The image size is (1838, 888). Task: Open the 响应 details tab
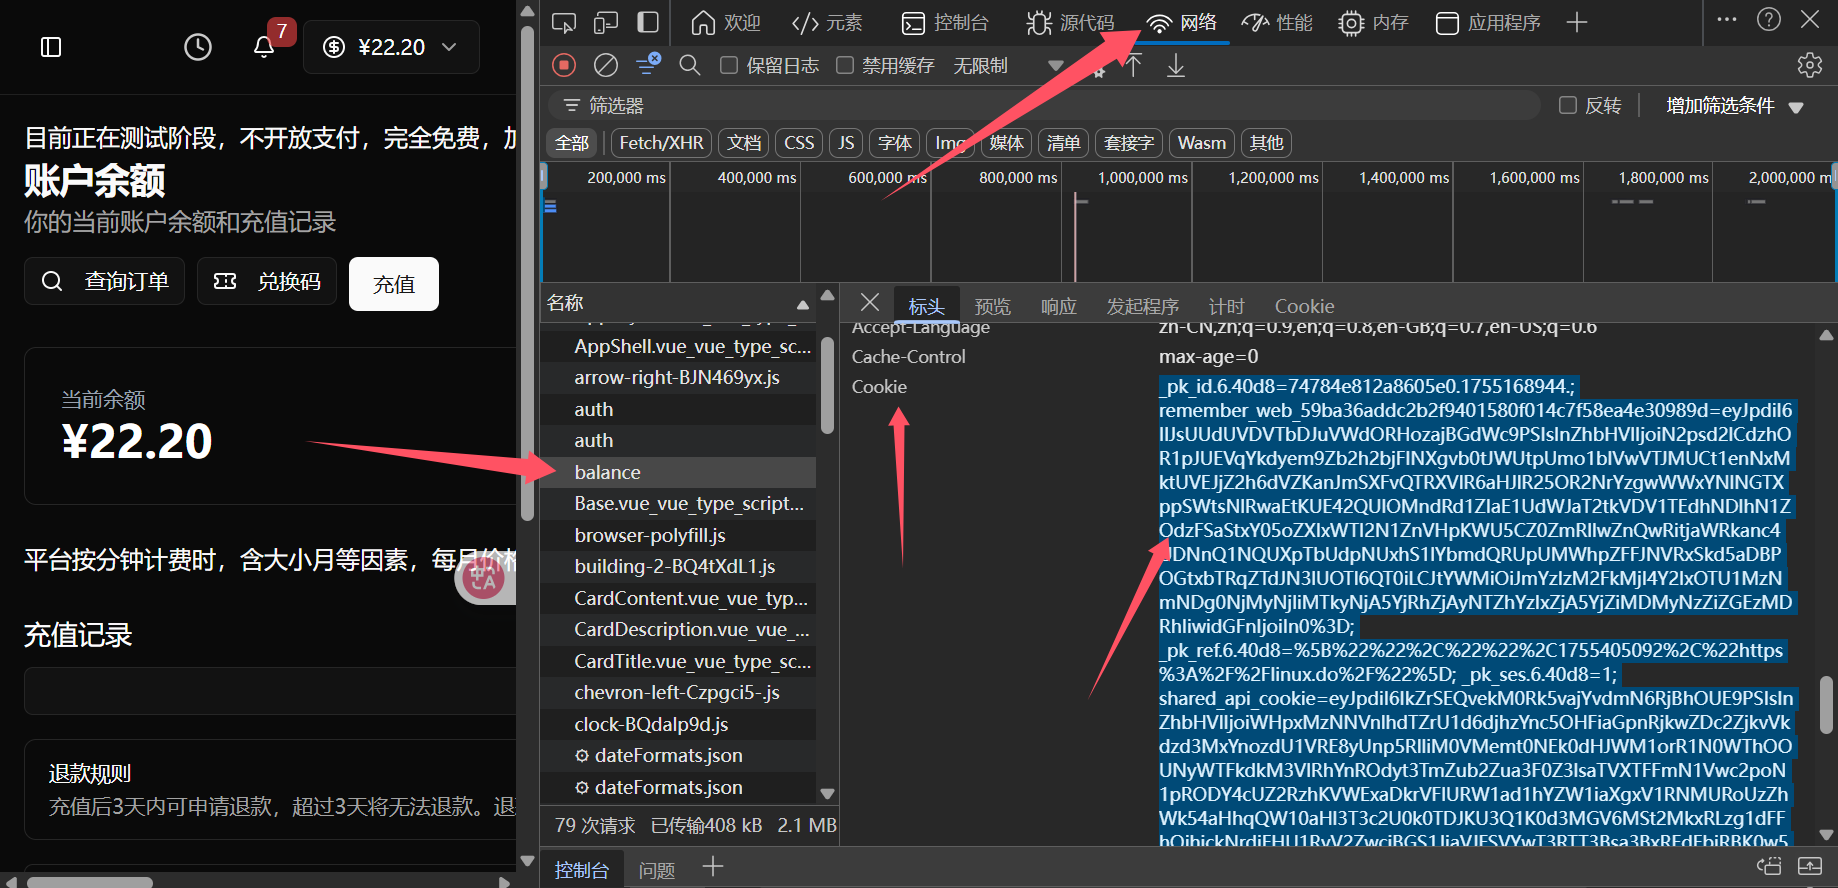point(1058,306)
